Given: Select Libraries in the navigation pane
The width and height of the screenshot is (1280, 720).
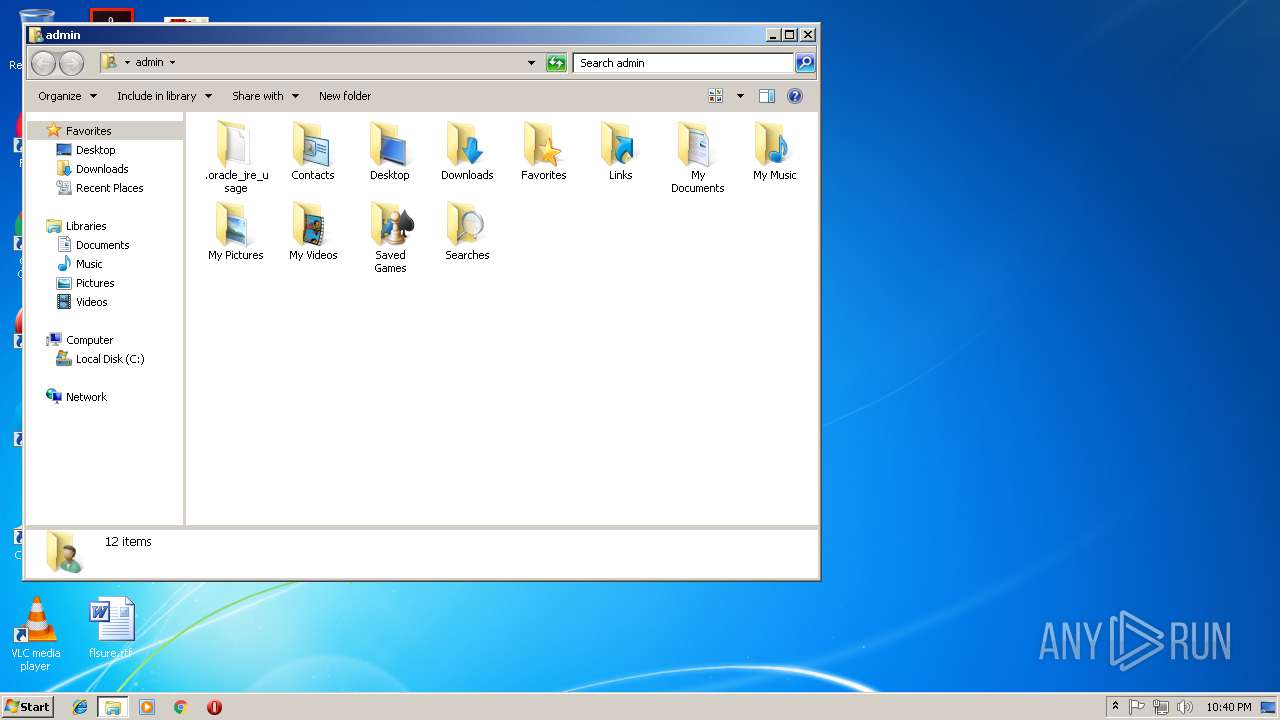Looking at the screenshot, I should coord(85,226).
